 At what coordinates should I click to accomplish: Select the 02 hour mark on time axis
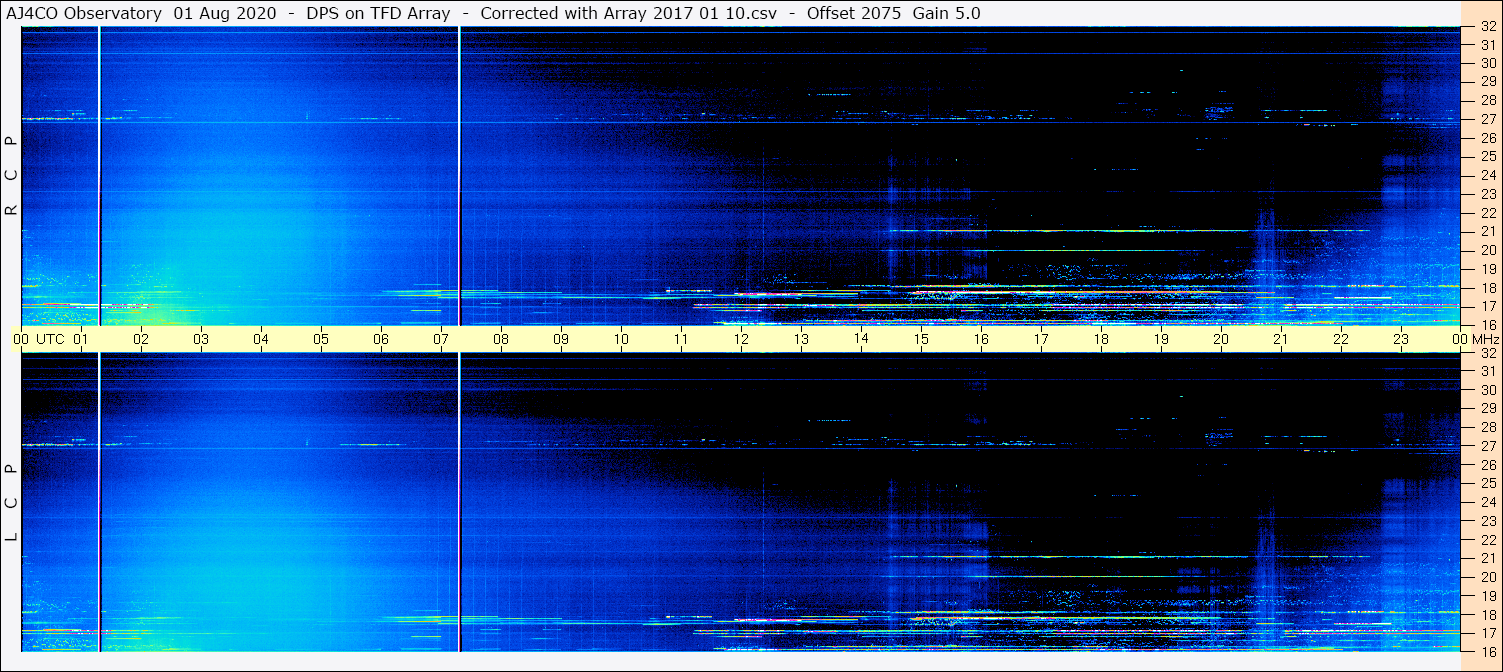pos(141,339)
